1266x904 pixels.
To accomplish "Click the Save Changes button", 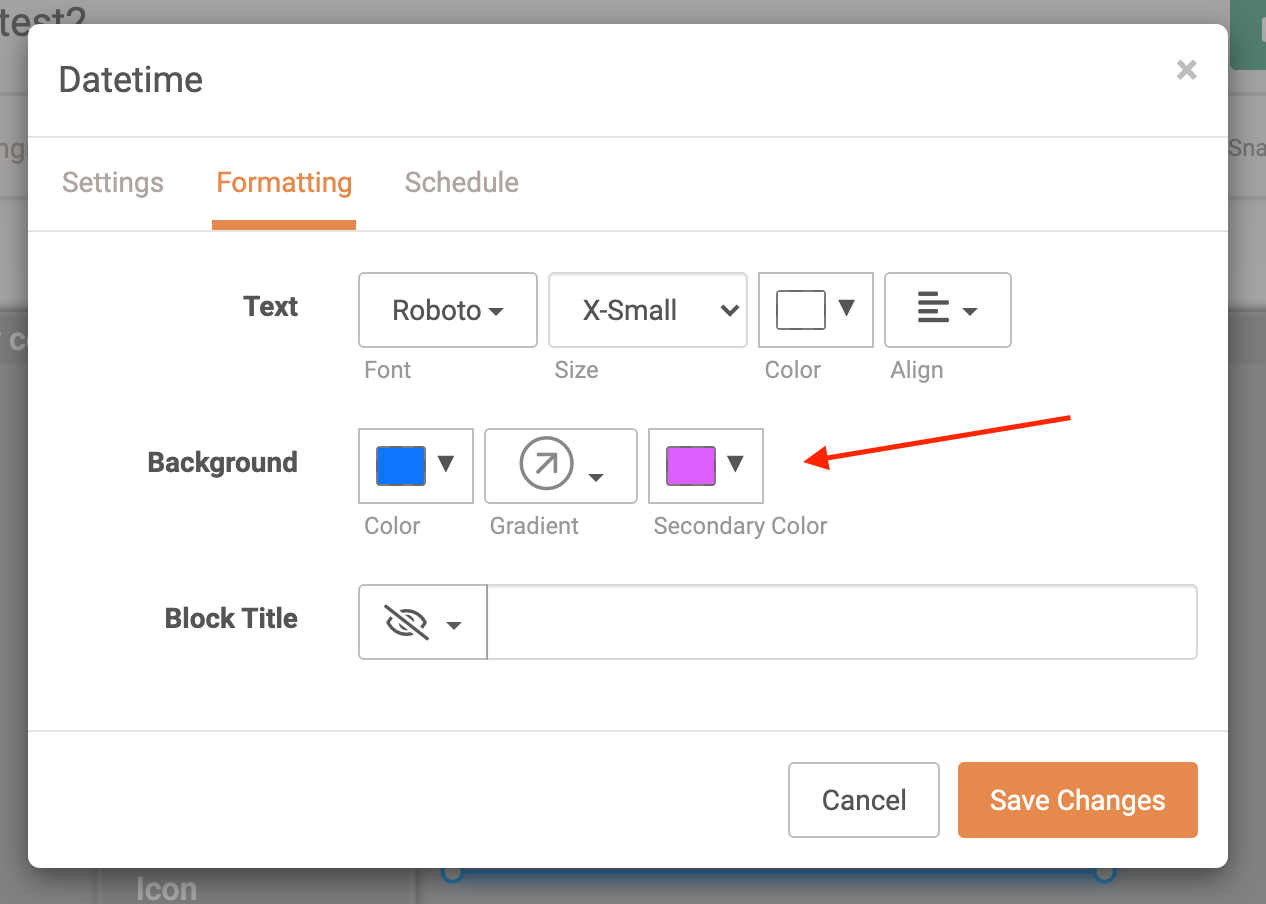I will coord(1077,799).
